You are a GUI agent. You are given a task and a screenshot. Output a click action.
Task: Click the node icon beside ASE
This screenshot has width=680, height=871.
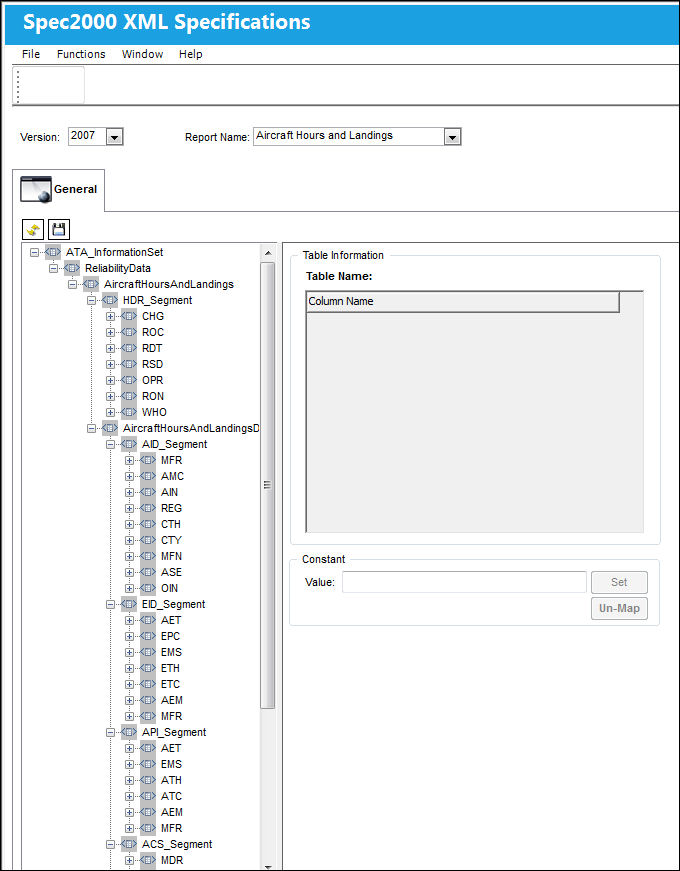click(148, 572)
